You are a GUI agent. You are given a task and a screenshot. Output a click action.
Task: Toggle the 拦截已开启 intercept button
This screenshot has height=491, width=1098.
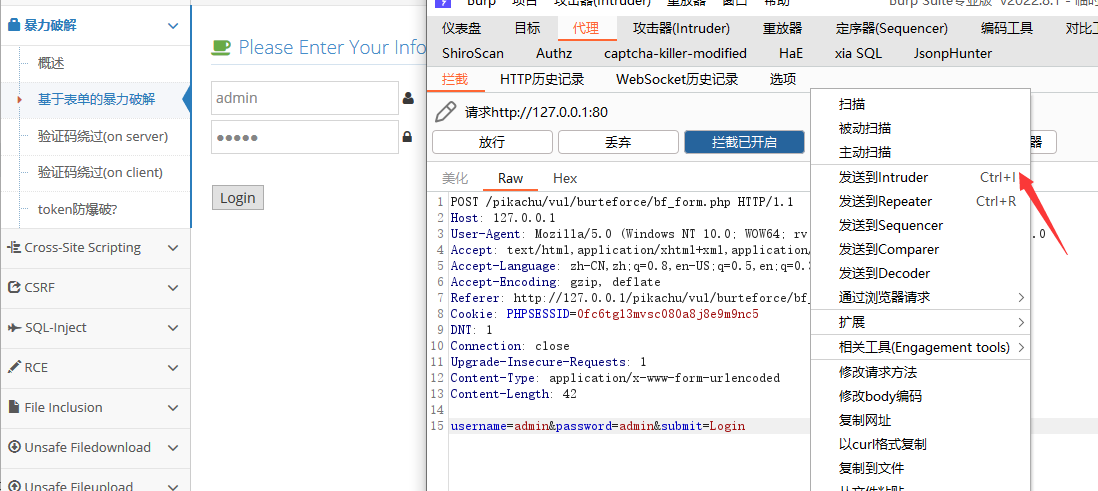point(744,142)
